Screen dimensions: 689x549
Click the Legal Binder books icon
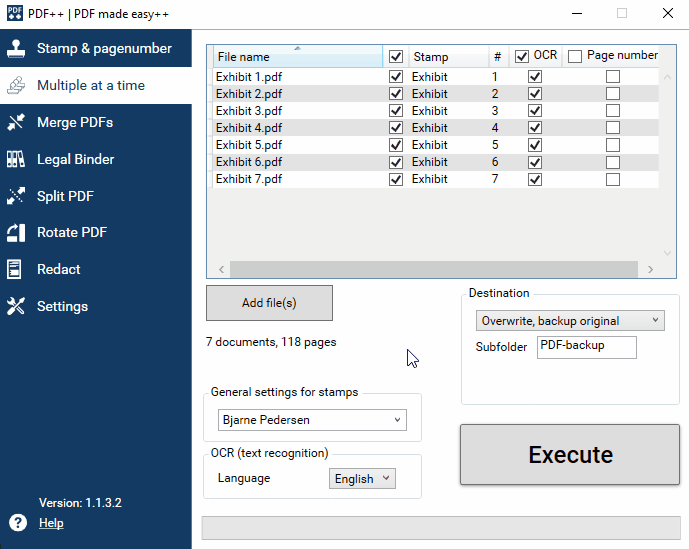[16, 159]
